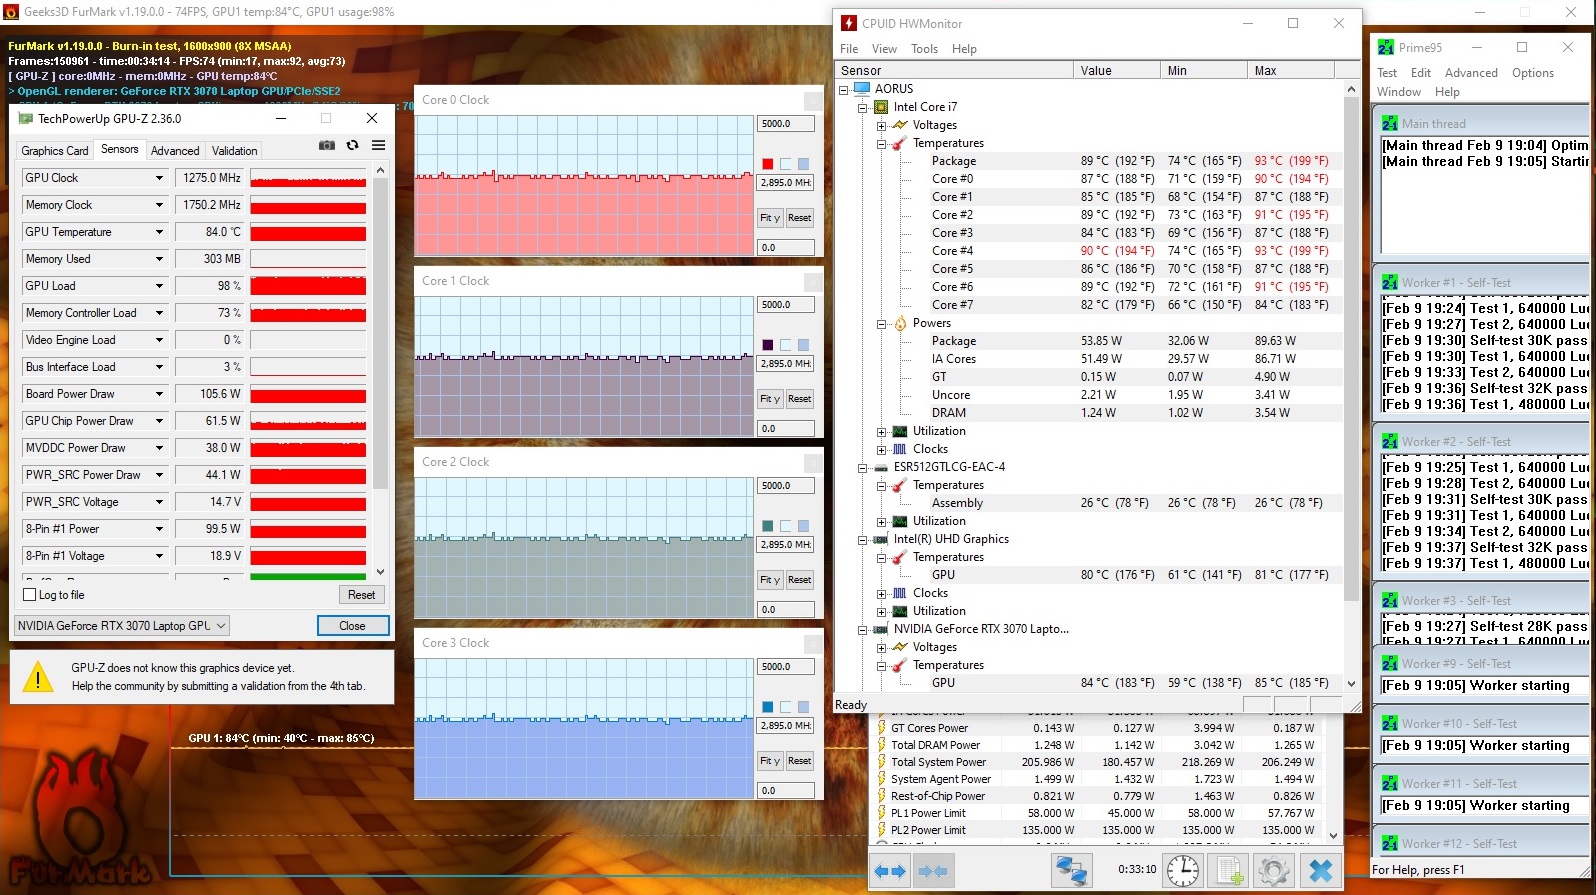Open the GPU-Z hamburger menu

pos(379,146)
